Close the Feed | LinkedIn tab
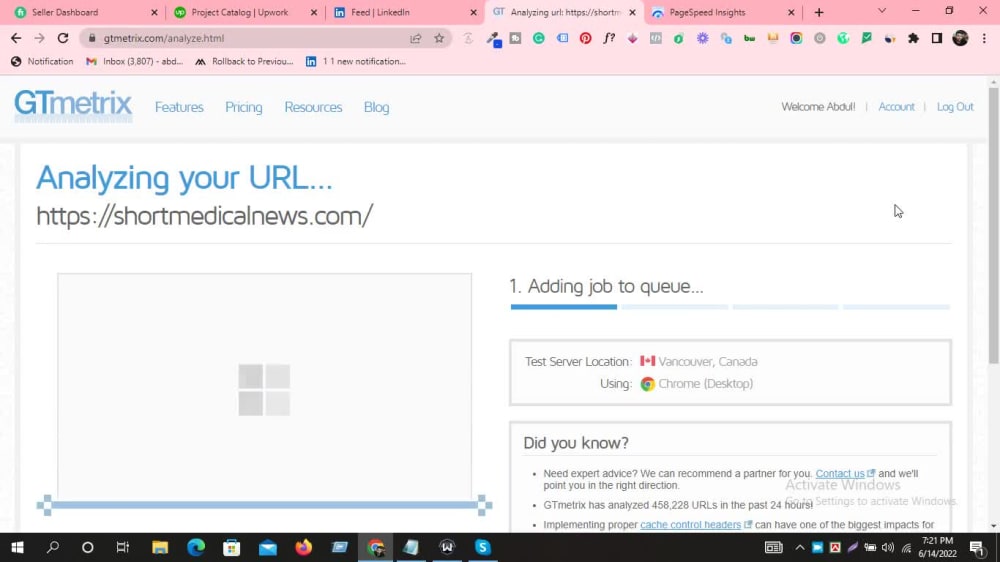Screen dimensions: 1000x562 pos(473,12)
